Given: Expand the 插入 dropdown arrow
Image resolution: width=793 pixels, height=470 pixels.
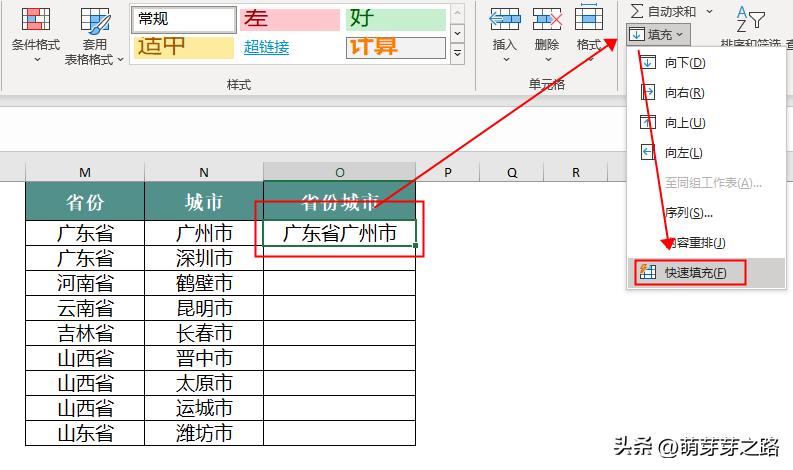Looking at the screenshot, I should pyautogui.click(x=506, y=60).
